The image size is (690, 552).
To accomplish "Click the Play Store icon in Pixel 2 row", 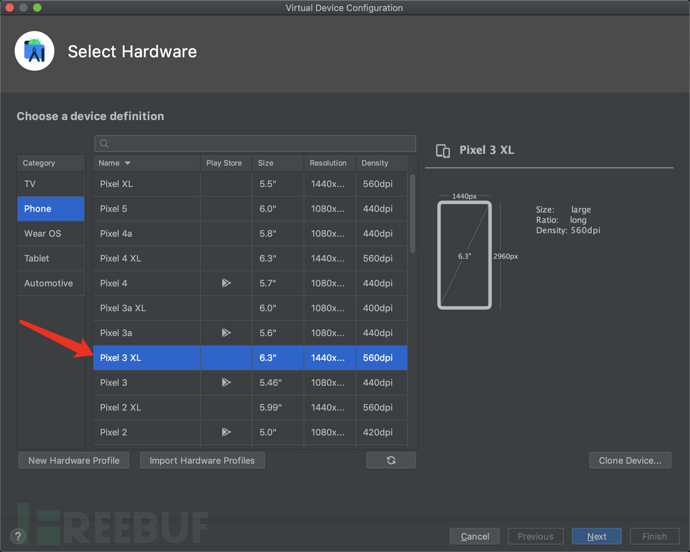I will [x=226, y=432].
